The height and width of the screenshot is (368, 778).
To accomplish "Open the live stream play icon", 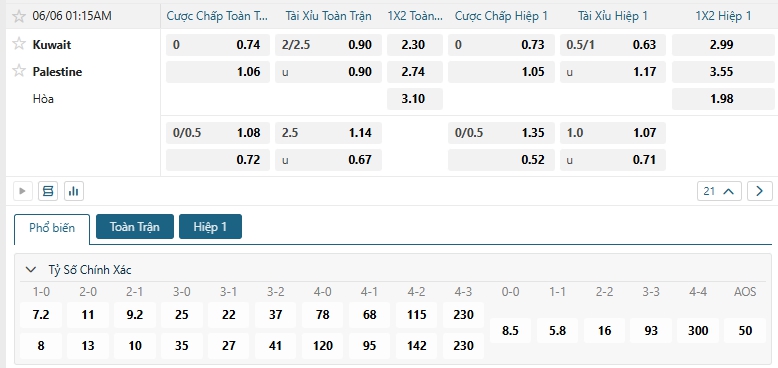I will pyautogui.click(x=23, y=191).
